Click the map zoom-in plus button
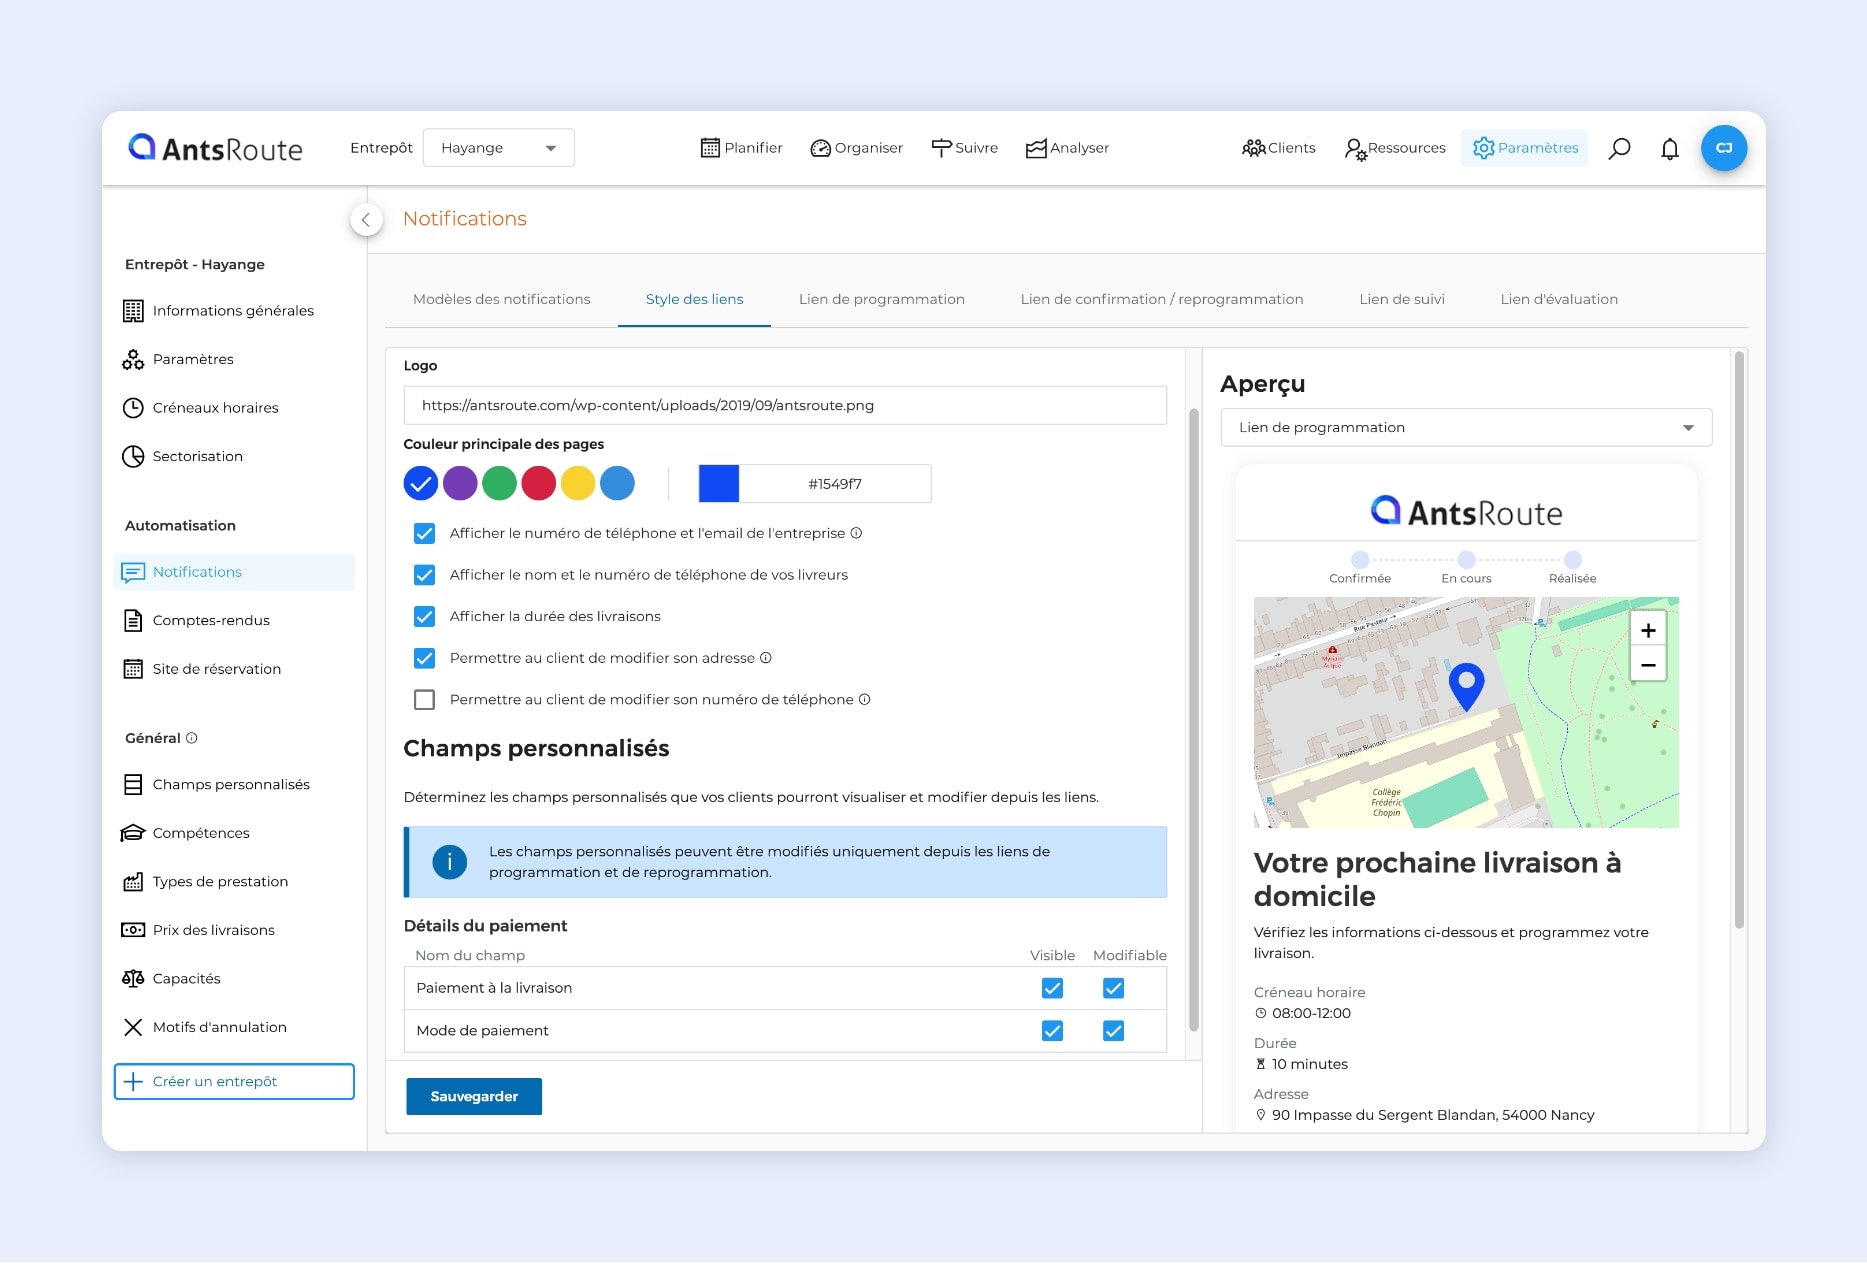This screenshot has width=1867, height=1263. tap(1648, 630)
